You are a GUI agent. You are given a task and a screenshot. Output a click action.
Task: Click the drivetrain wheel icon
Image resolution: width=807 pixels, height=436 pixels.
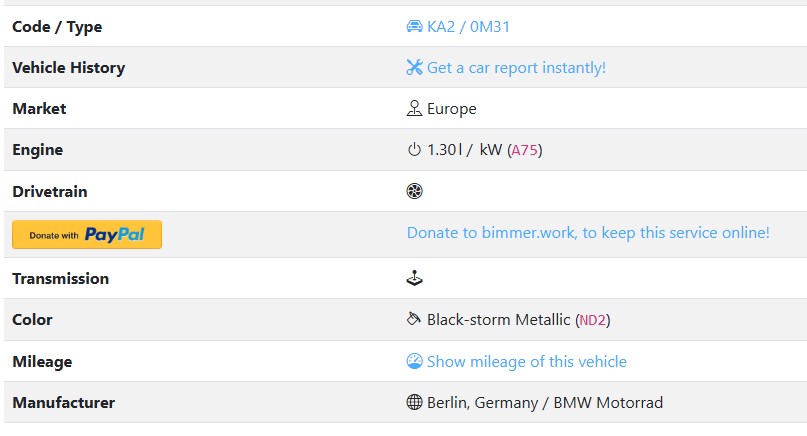click(415, 191)
